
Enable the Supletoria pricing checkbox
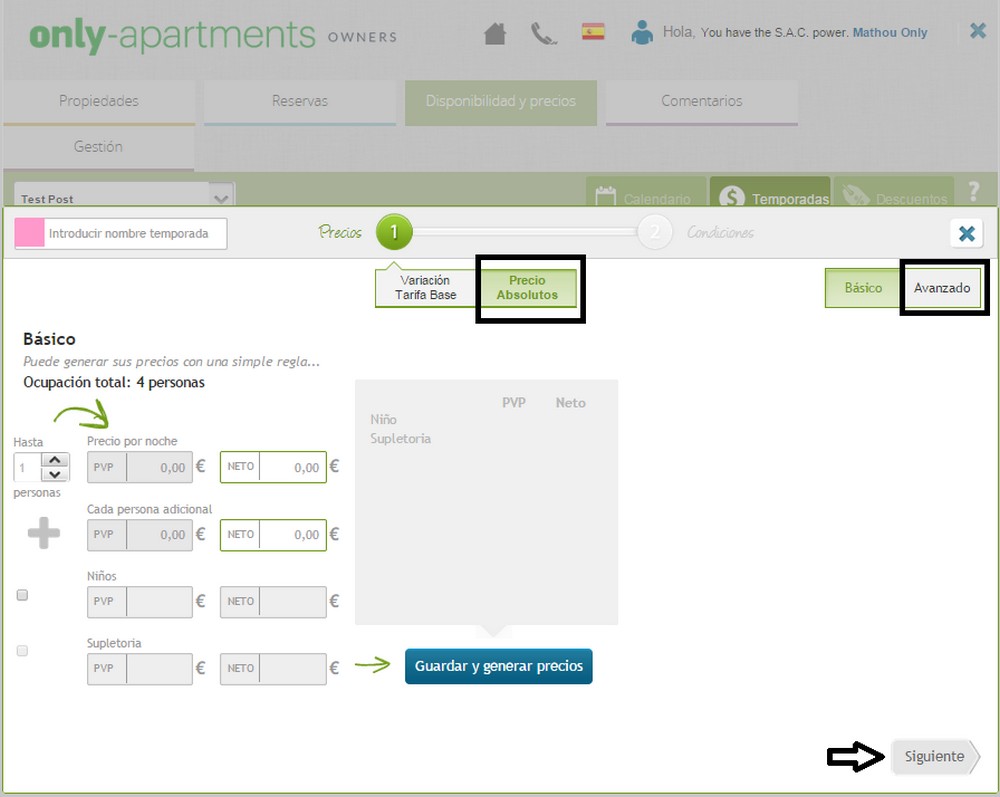[23, 651]
